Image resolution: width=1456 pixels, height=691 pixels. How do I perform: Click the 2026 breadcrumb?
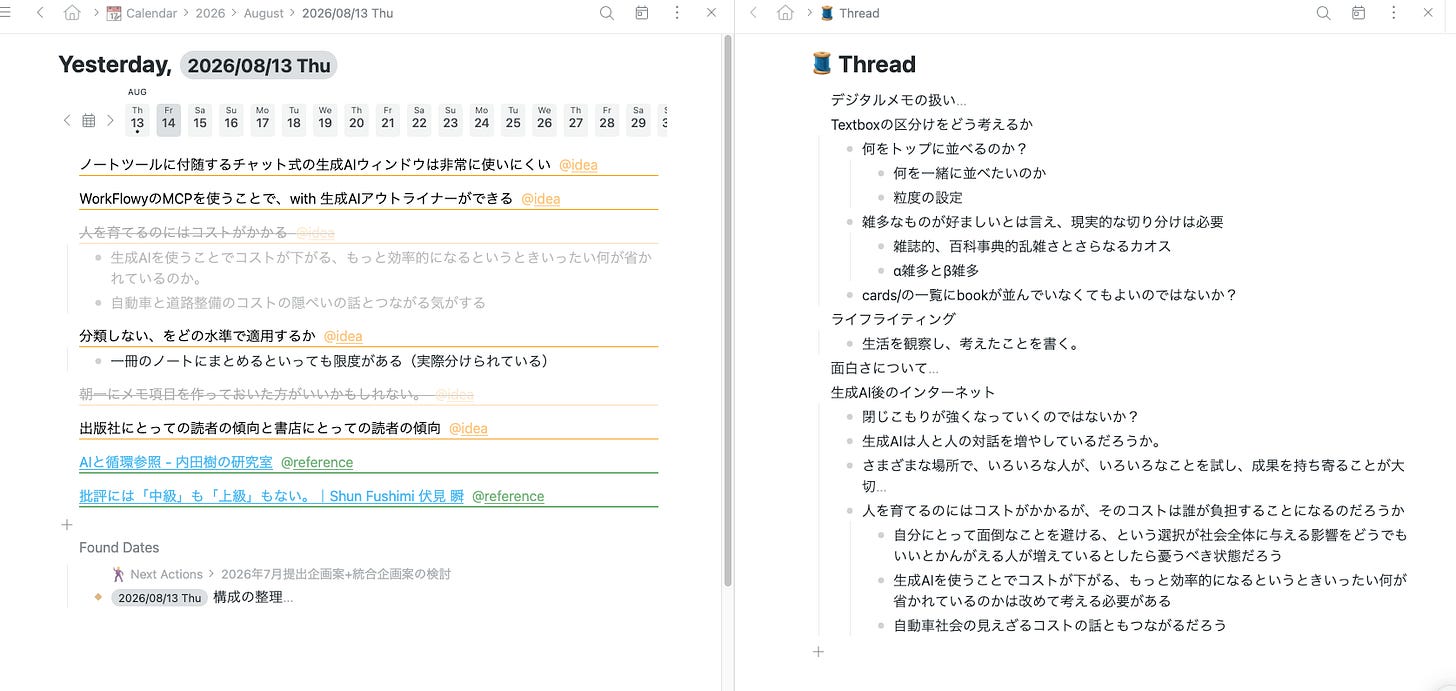pos(210,13)
